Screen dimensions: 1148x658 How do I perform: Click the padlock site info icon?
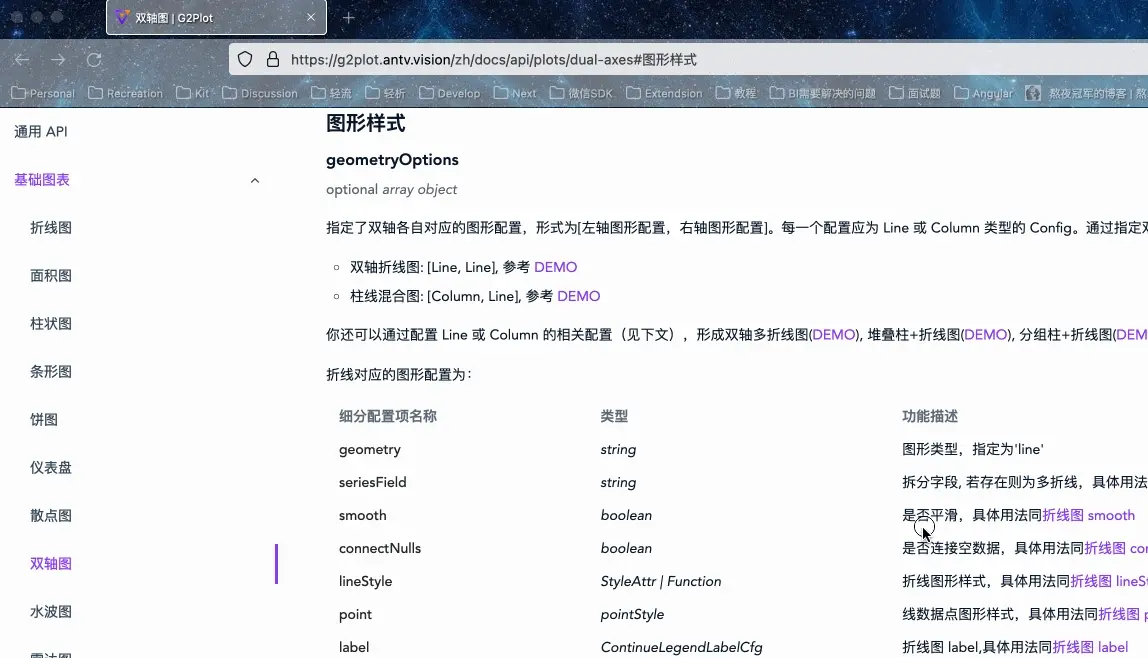coord(273,59)
